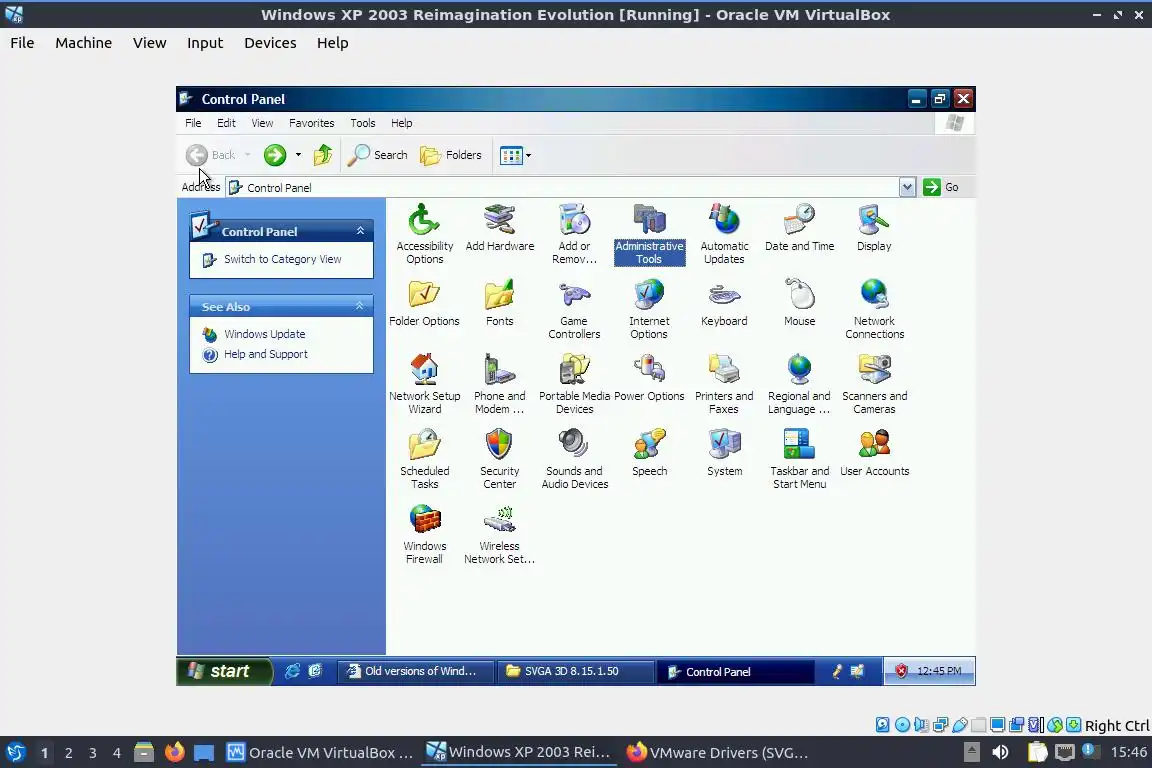Viewport: 1152px width, 768px height.
Task: Open Network Connections
Action: pos(874,309)
